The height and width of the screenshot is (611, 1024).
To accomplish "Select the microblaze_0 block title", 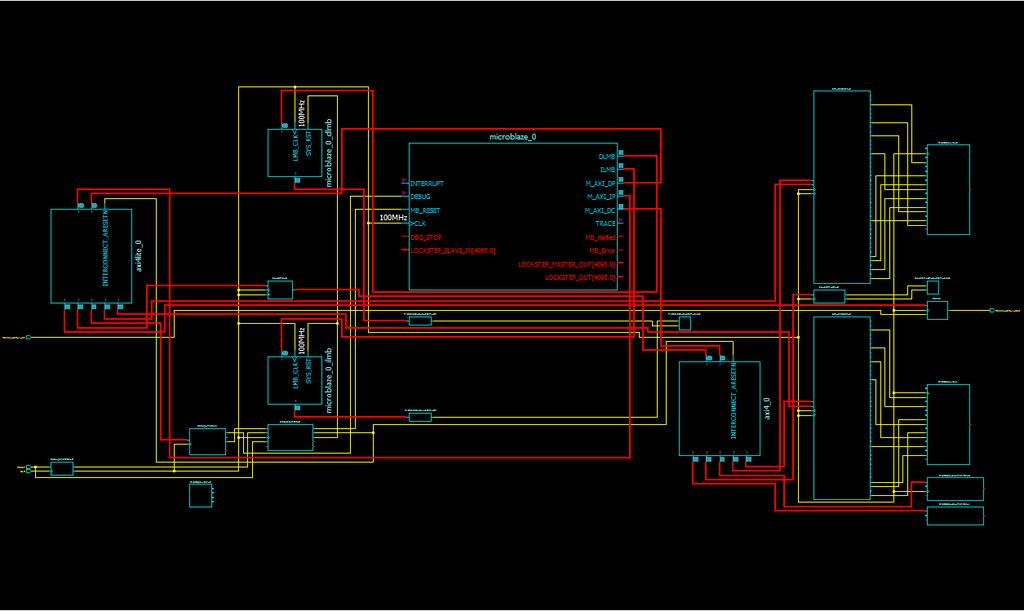I will point(513,137).
